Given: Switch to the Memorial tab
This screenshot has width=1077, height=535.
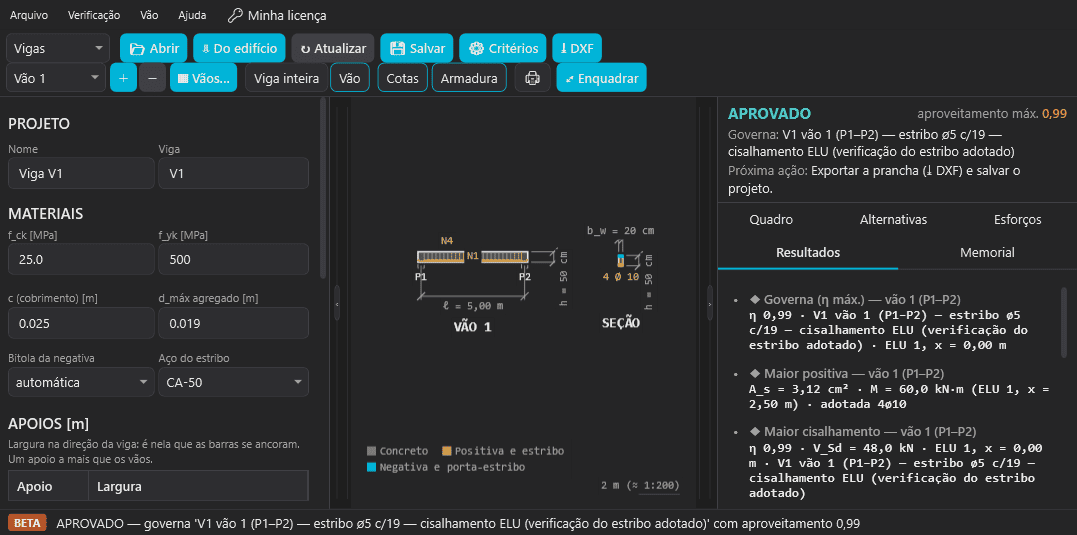Looking at the screenshot, I should tap(987, 253).
